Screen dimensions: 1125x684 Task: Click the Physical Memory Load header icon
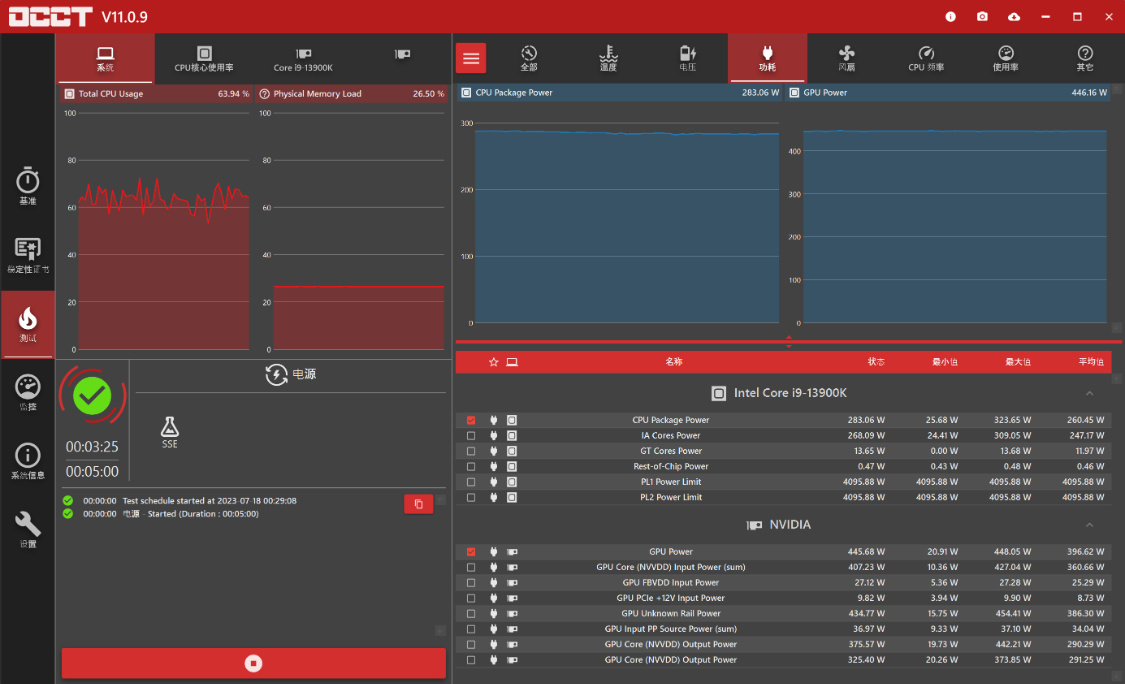(x=264, y=94)
